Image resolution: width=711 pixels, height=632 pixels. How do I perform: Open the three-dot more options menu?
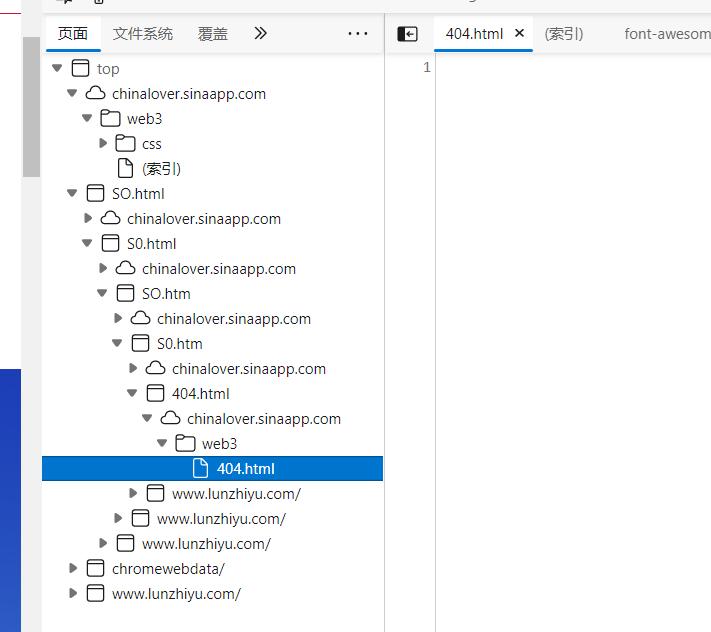click(358, 34)
